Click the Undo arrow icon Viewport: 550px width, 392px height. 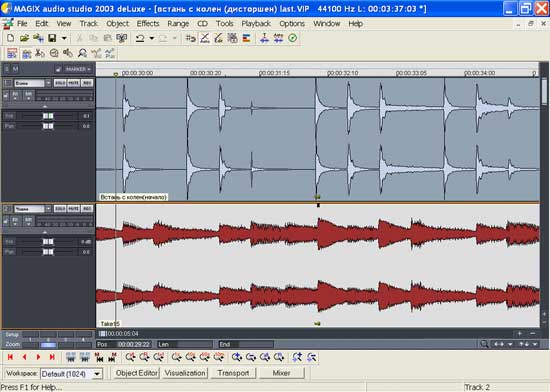tap(140, 38)
